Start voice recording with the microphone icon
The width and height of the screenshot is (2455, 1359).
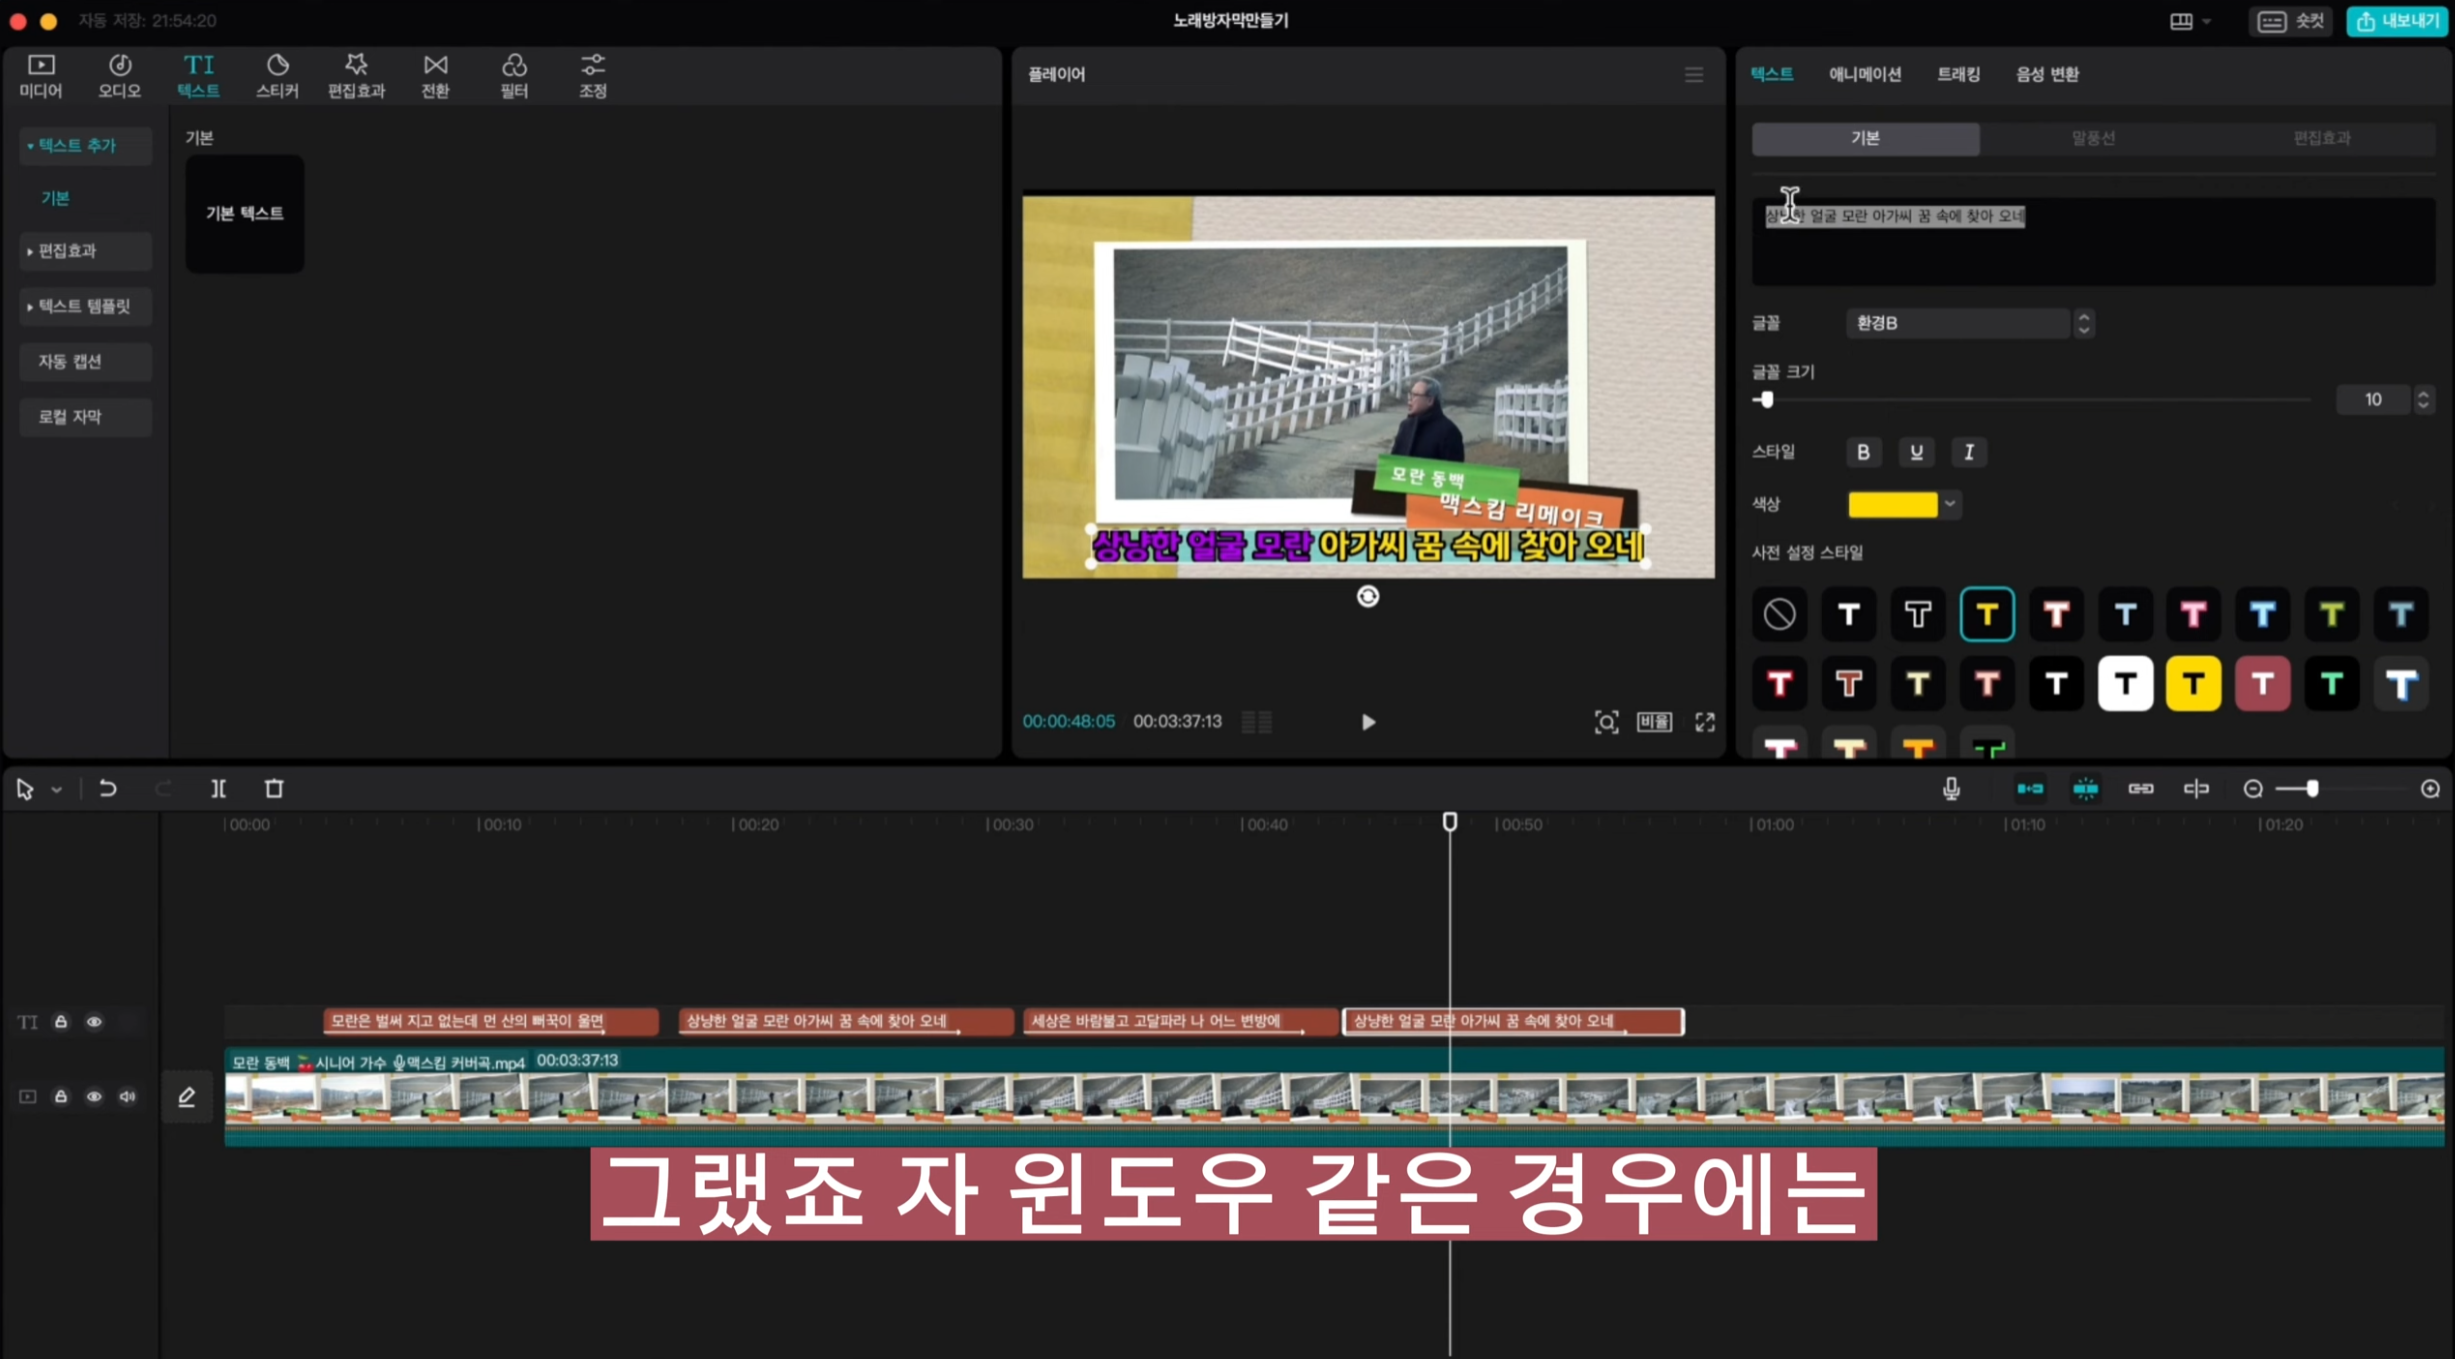[1951, 789]
